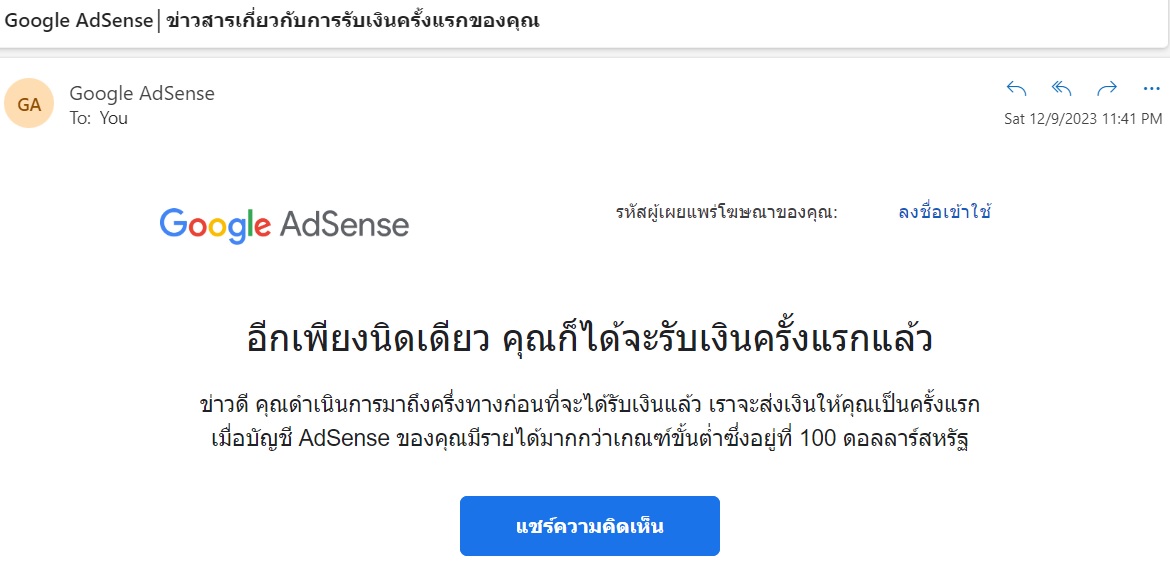Click the รหัสผู้เผยแพร่โฆษณาของคุณ label
This screenshot has height=572, width=1170.
[726, 212]
